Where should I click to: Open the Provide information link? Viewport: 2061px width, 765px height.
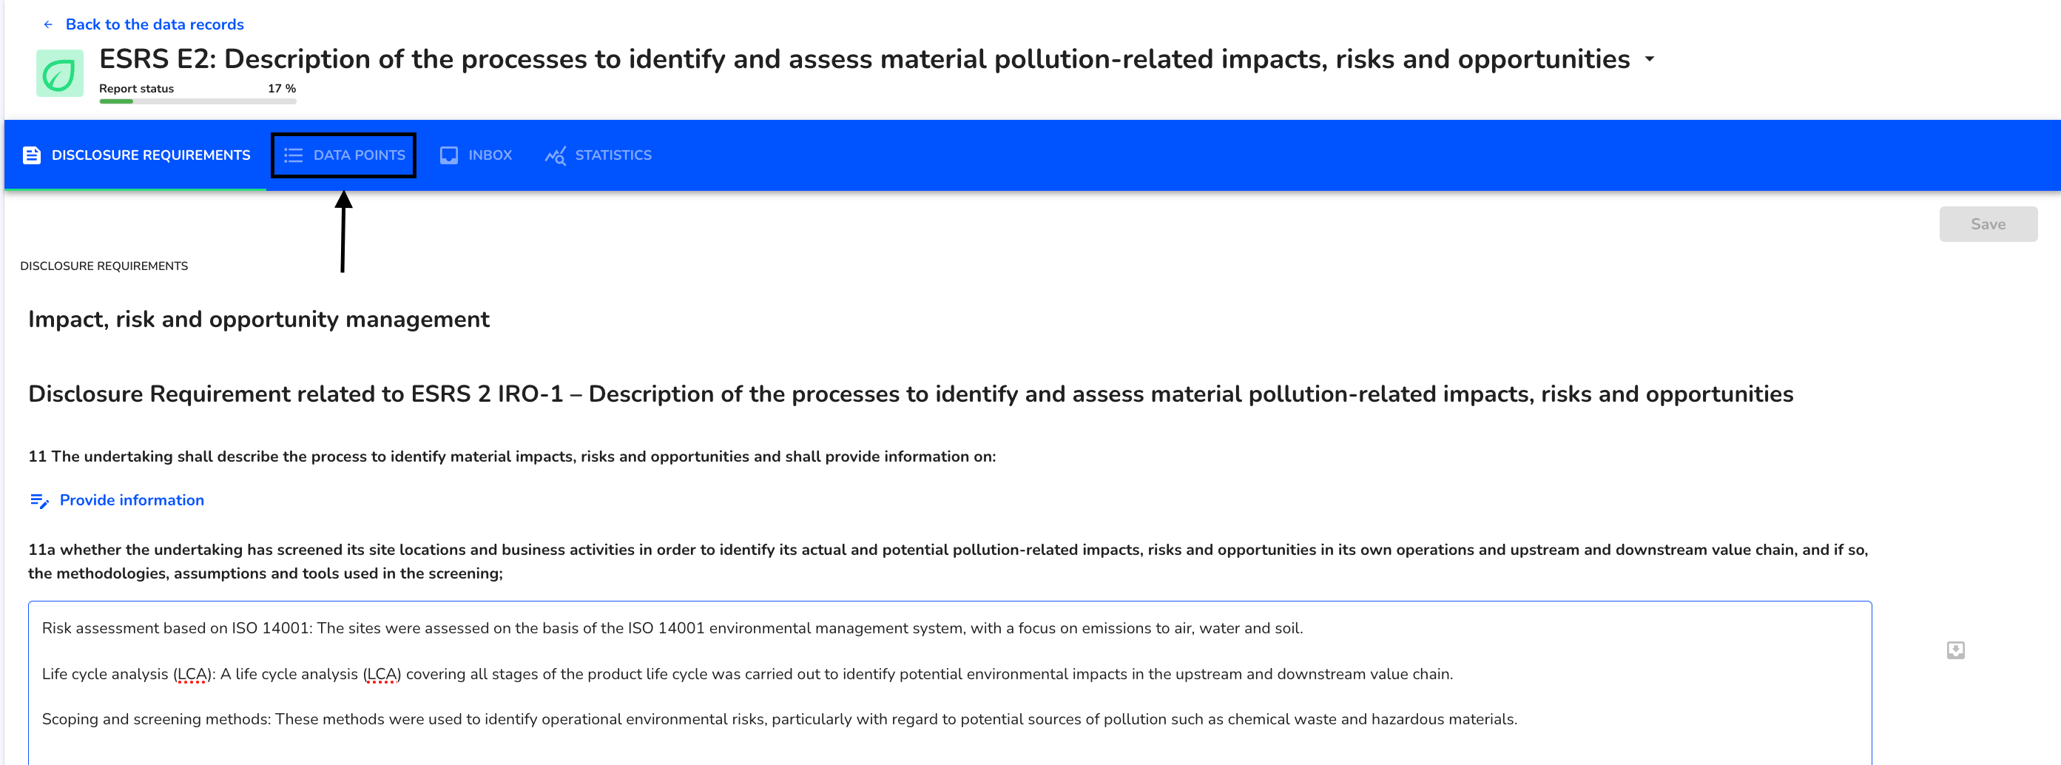132,500
